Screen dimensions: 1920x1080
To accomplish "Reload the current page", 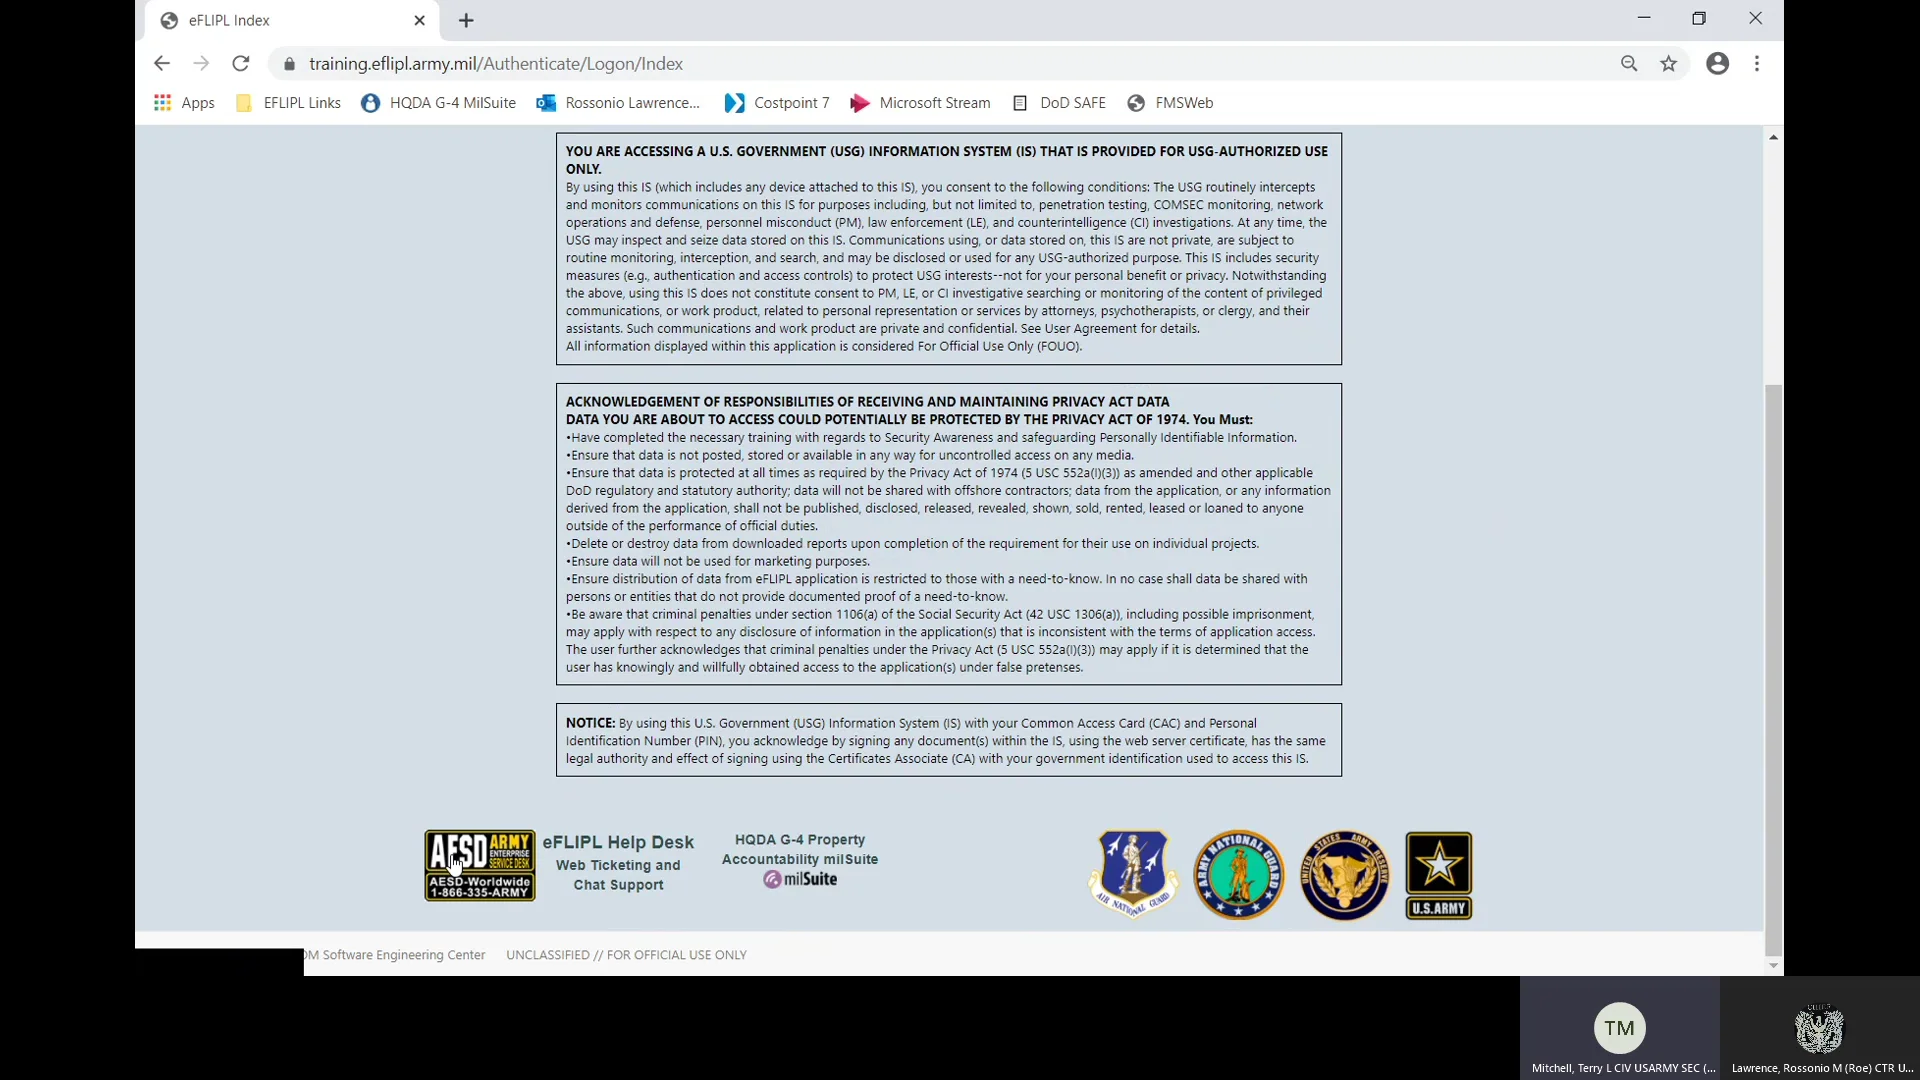I will [x=241, y=63].
